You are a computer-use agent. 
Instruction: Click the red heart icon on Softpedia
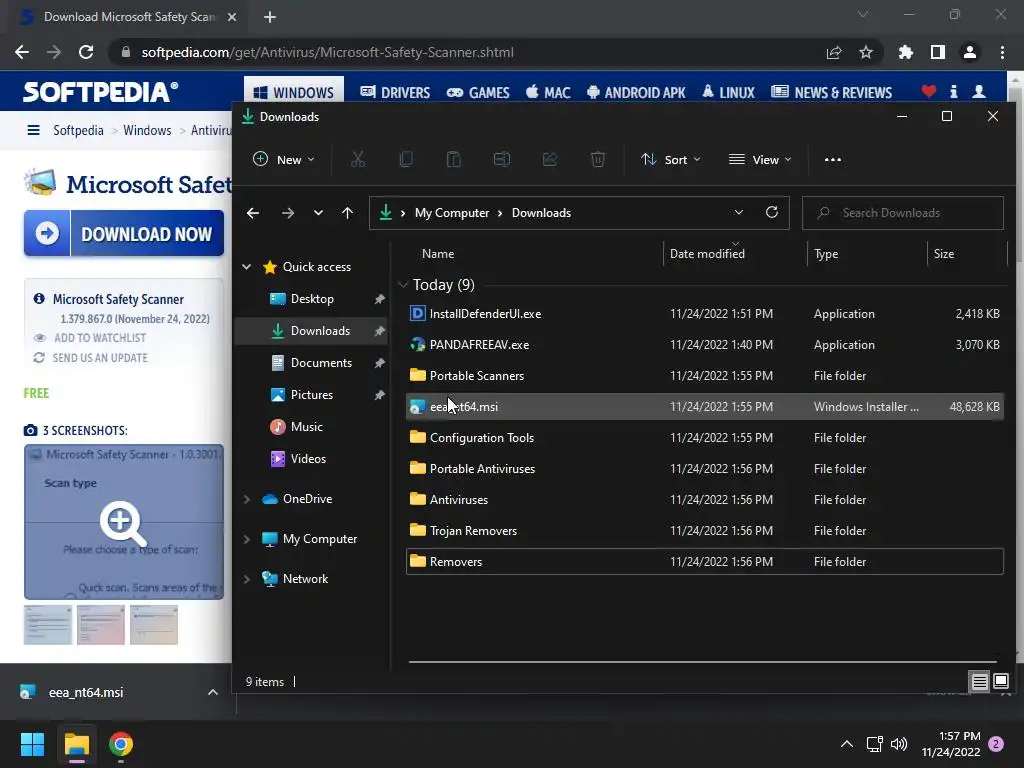pos(929,92)
